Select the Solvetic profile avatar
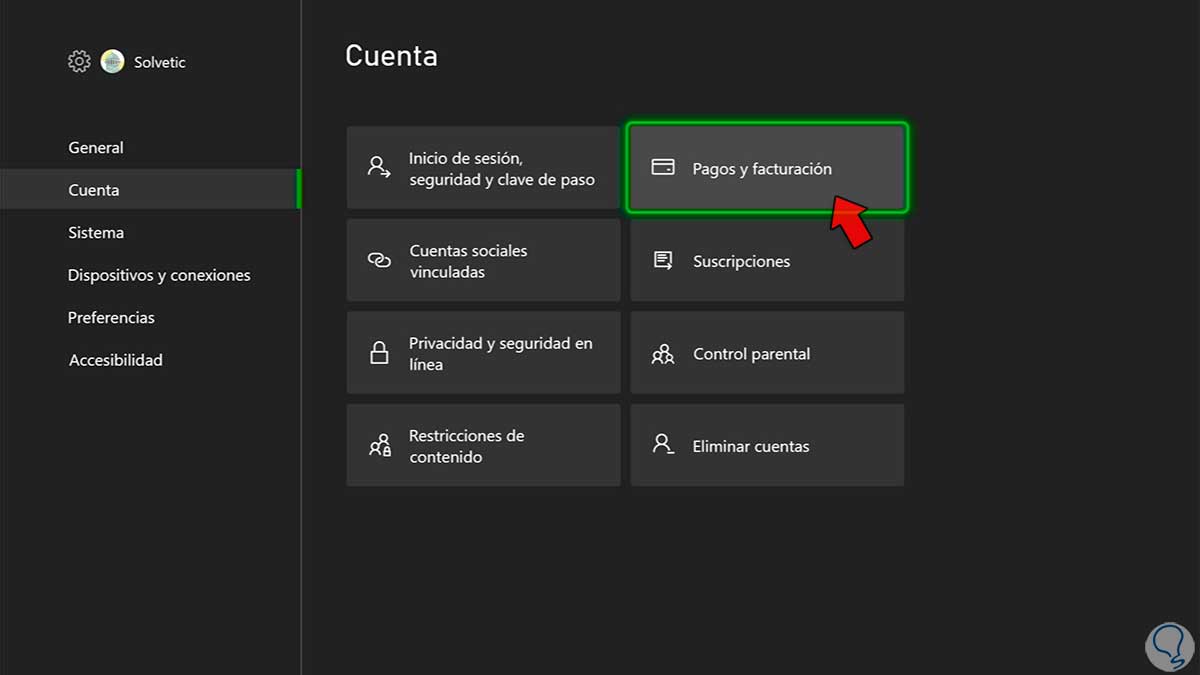This screenshot has width=1200, height=675. point(112,62)
